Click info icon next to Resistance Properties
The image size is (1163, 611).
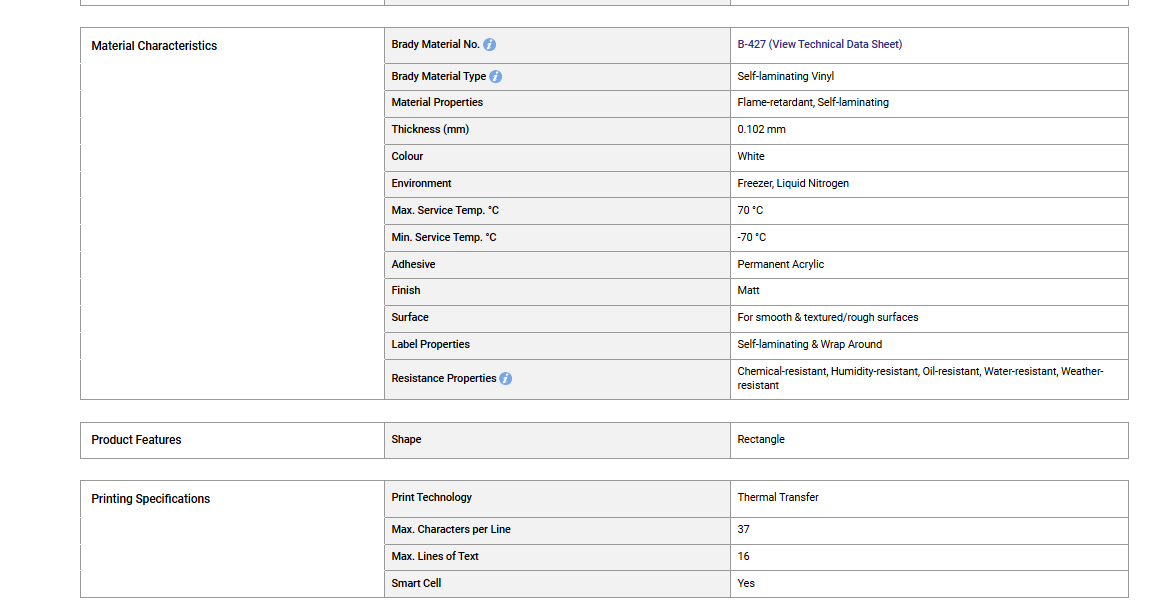point(505,378)
